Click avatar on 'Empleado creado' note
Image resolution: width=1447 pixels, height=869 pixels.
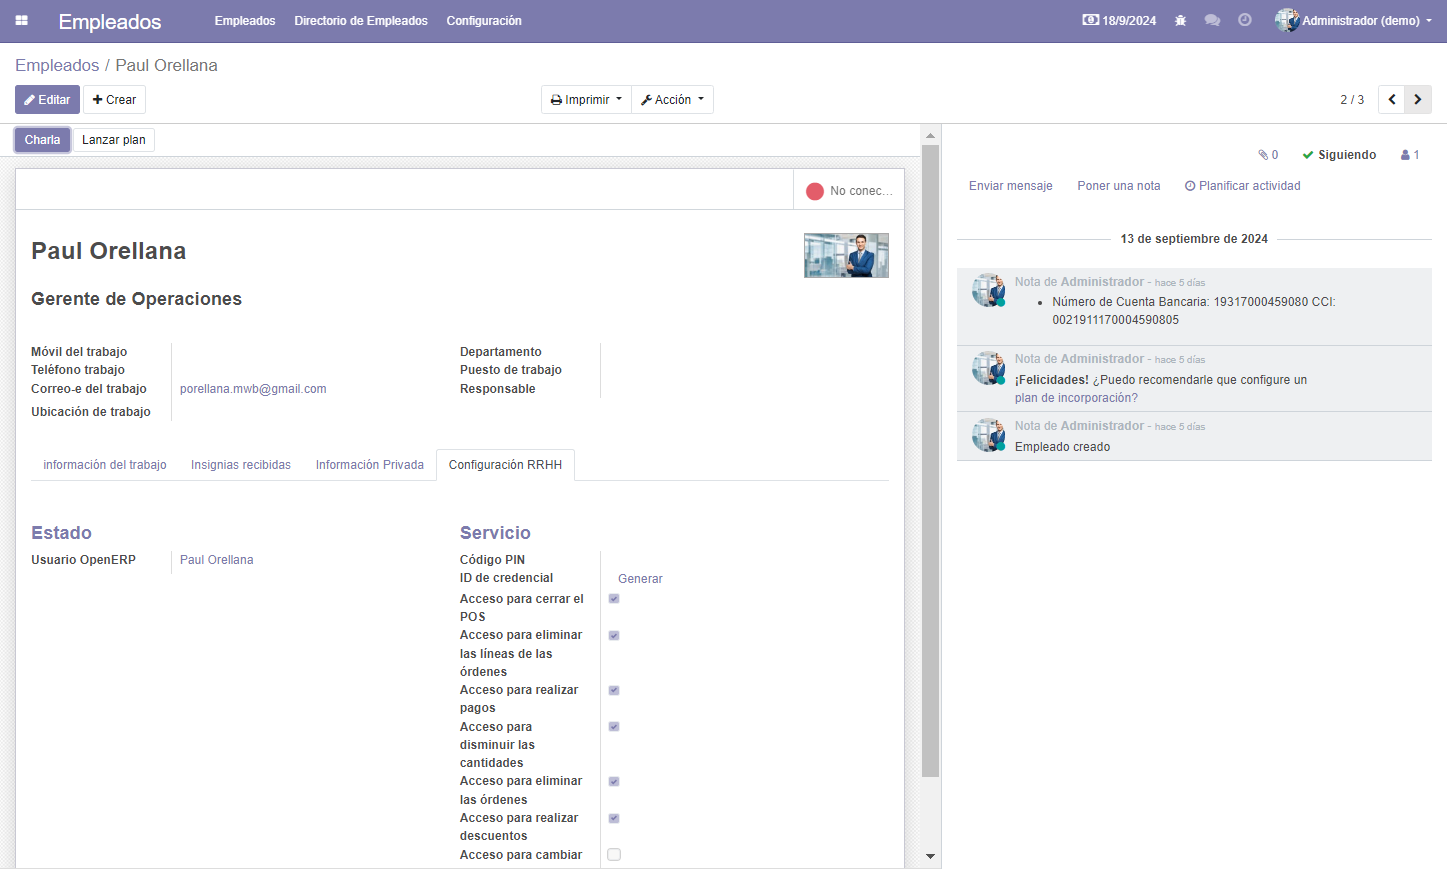pyautogui.click(x=989, y=435)
